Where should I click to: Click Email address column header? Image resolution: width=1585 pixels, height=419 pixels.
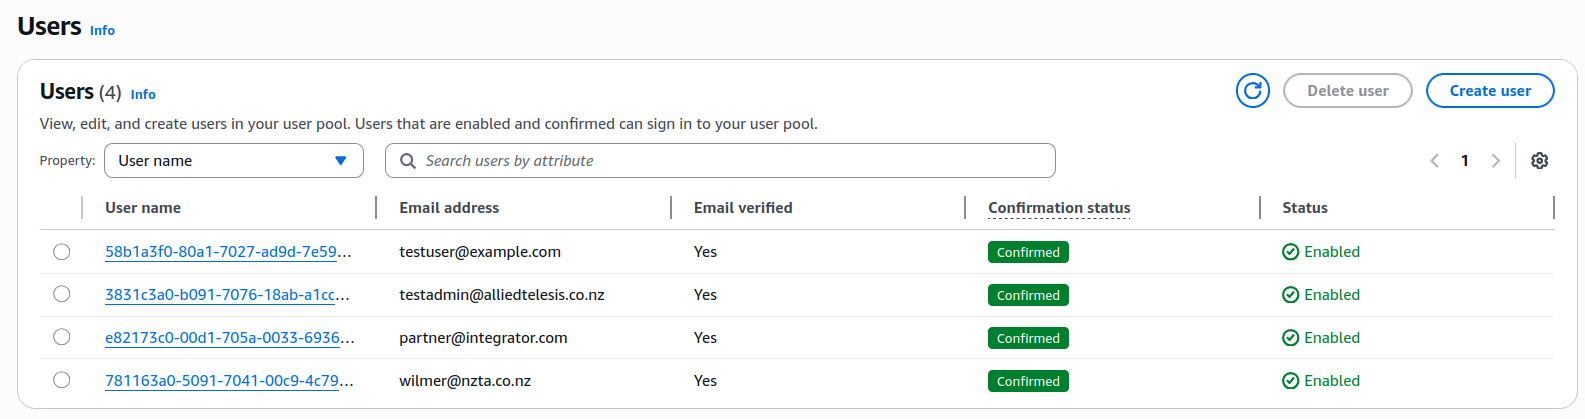[449, 208]
